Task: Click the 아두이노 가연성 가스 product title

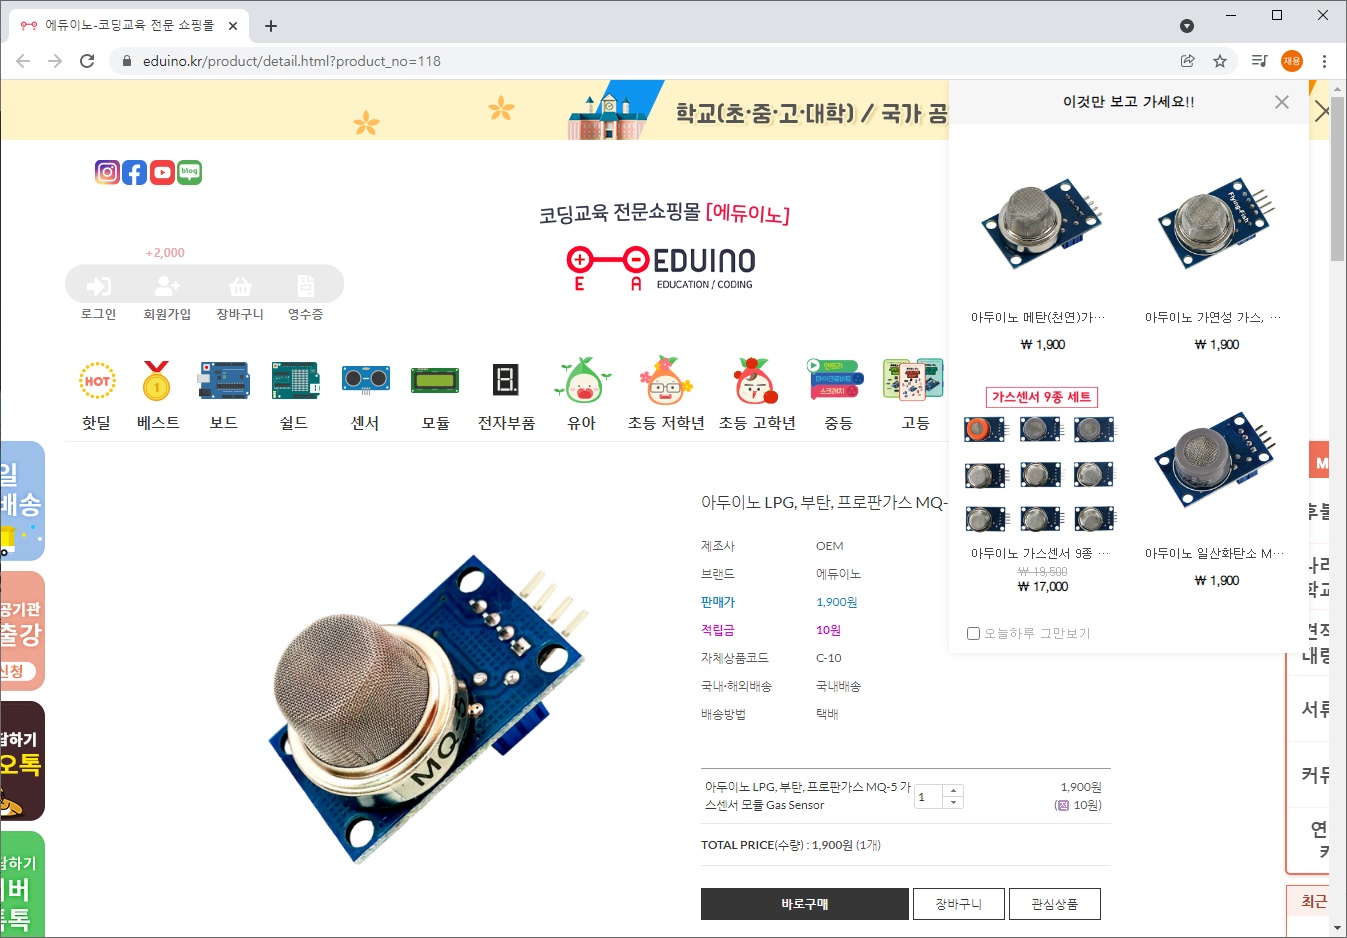Action: pyautogui.click(x=1213, y=317)
